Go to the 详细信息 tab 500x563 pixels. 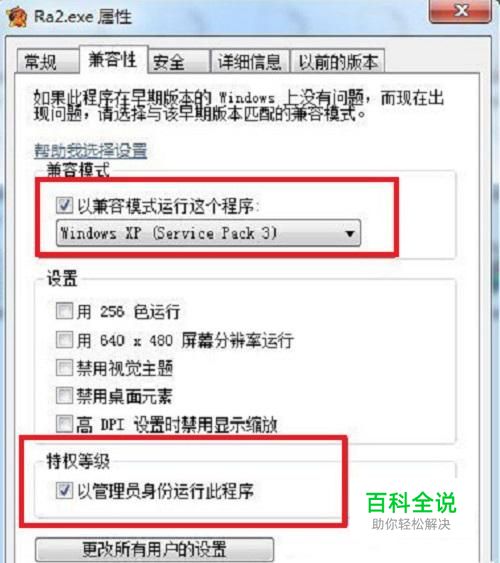pos(250,61)
